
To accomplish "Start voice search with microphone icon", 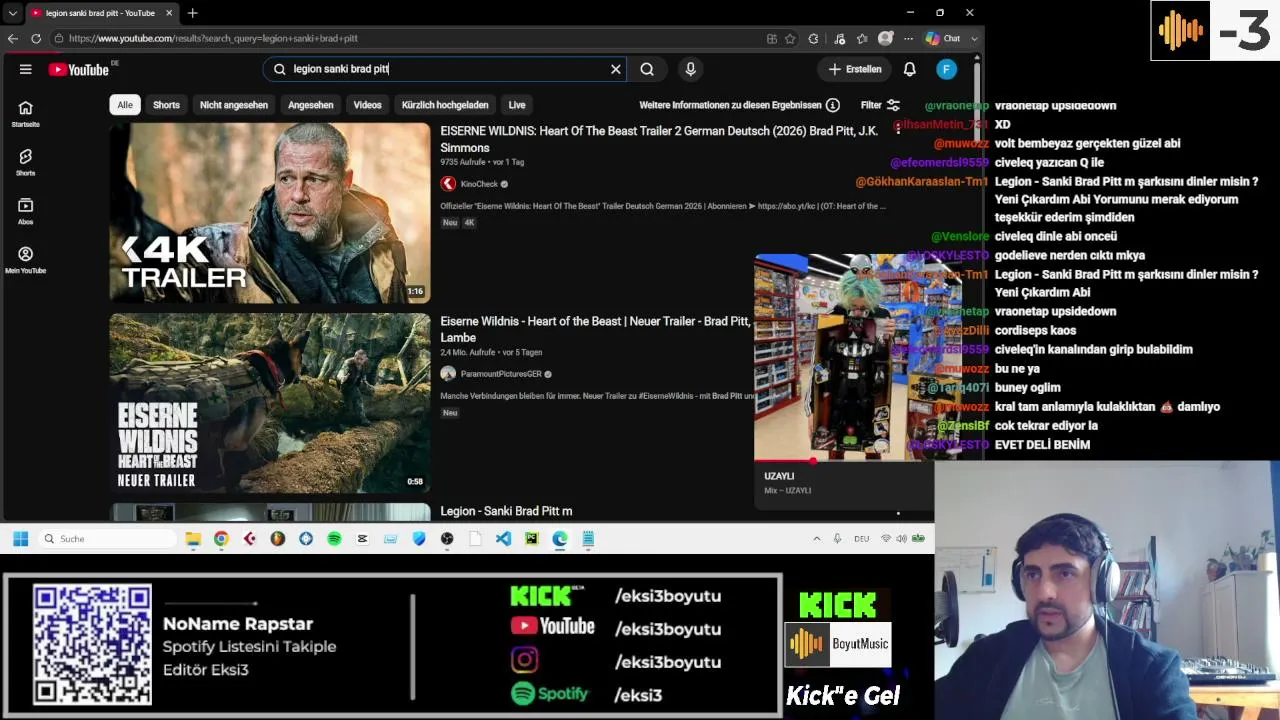I will coord(690,69).
